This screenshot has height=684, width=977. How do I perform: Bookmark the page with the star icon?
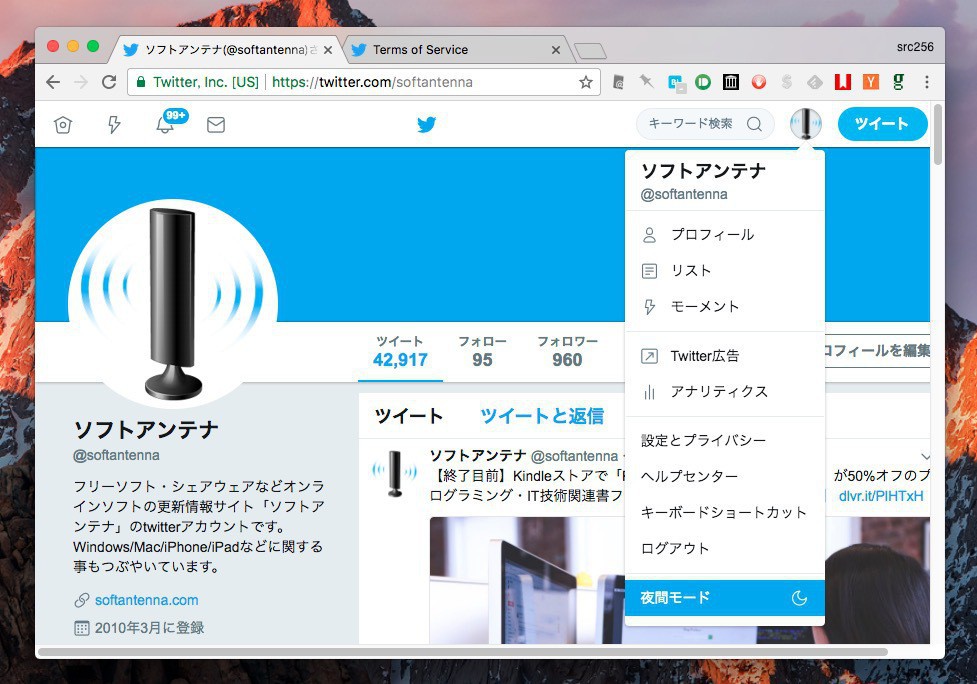pos(586,82)
